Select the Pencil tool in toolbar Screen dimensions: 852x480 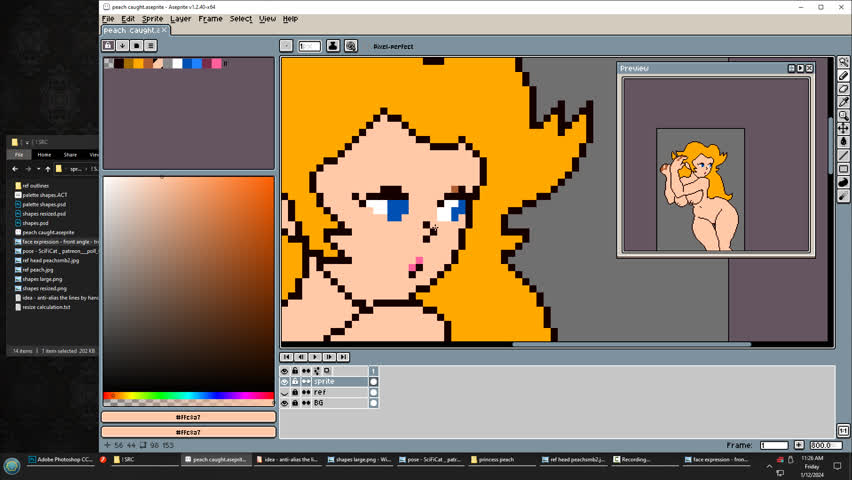tap(844, 76)
